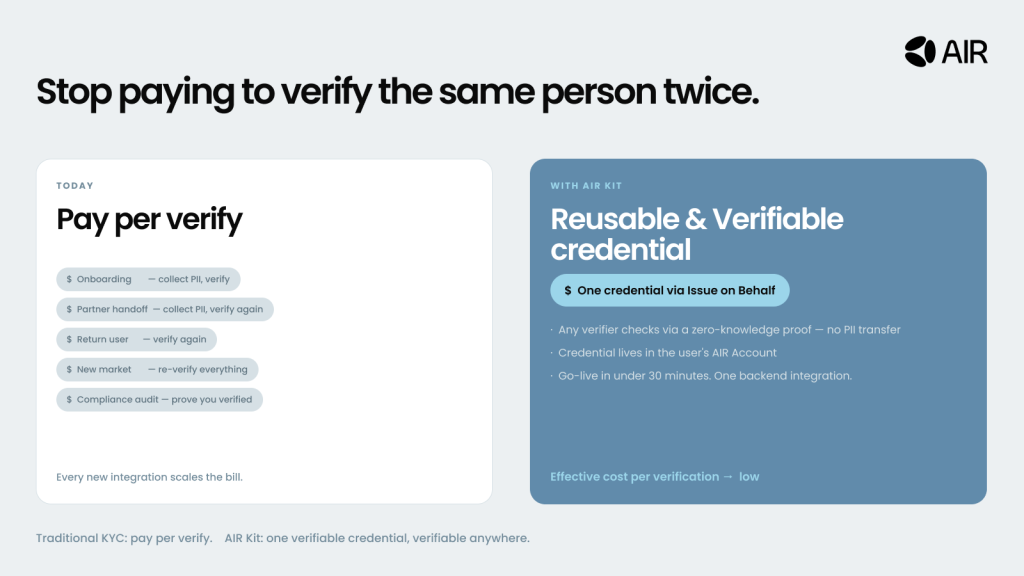The width and height of the screenshot is (1024, 576).
Task: Click the Reusable & Verifiable credential heading
Action: (697, 233)
